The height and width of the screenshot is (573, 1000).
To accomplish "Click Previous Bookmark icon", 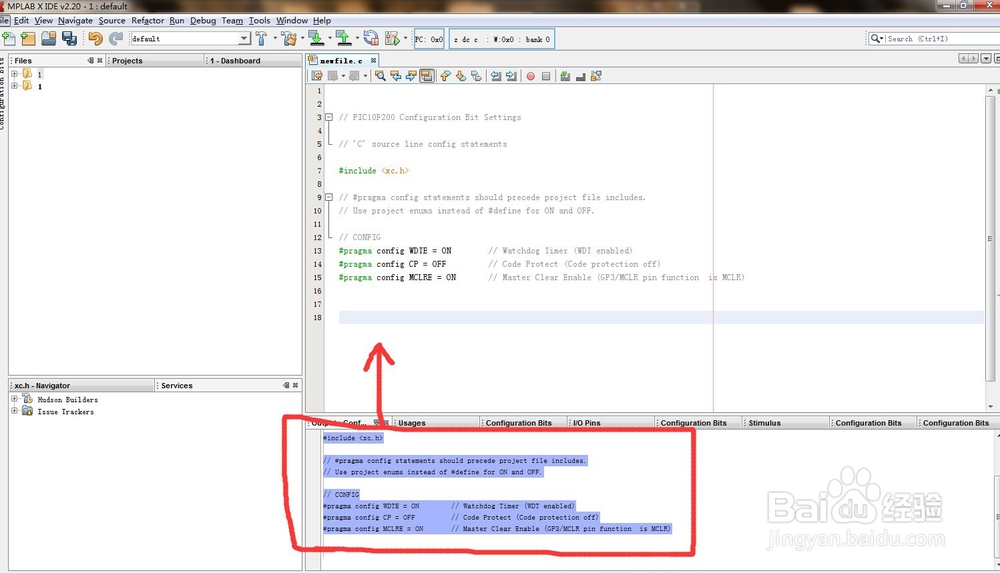I will tap(445, 76).
